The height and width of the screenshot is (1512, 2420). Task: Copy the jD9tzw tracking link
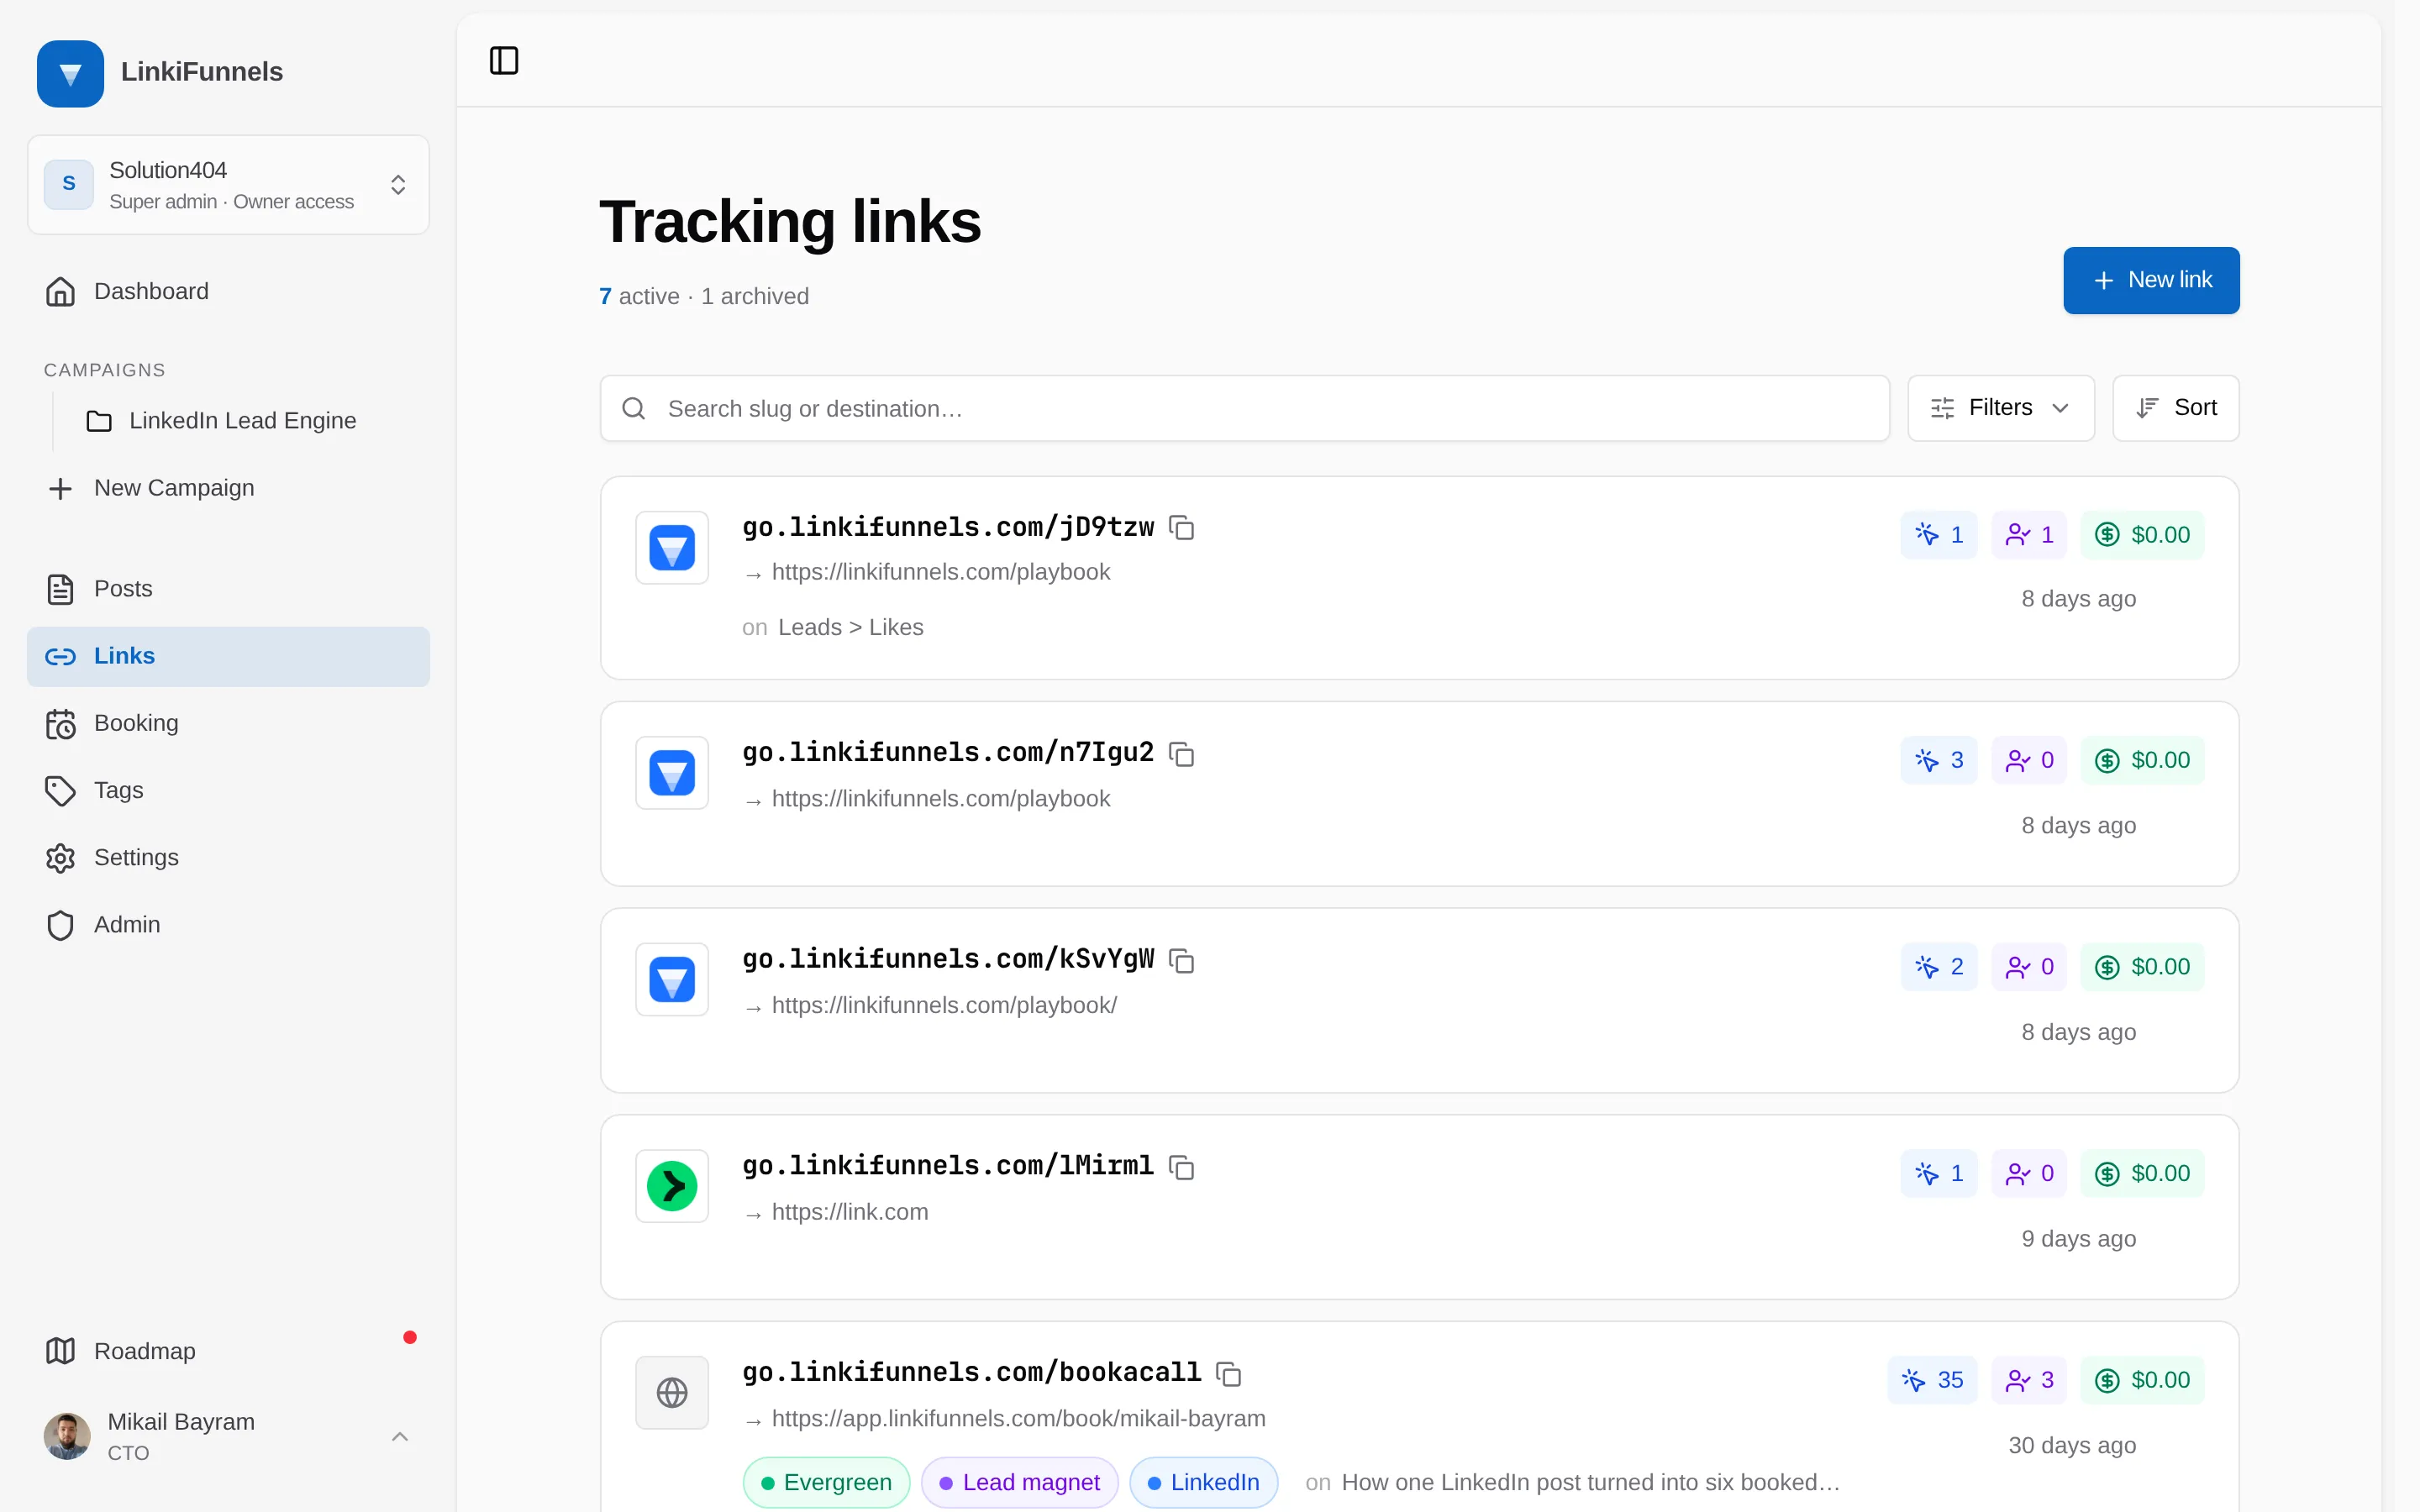click(1182, 527)
